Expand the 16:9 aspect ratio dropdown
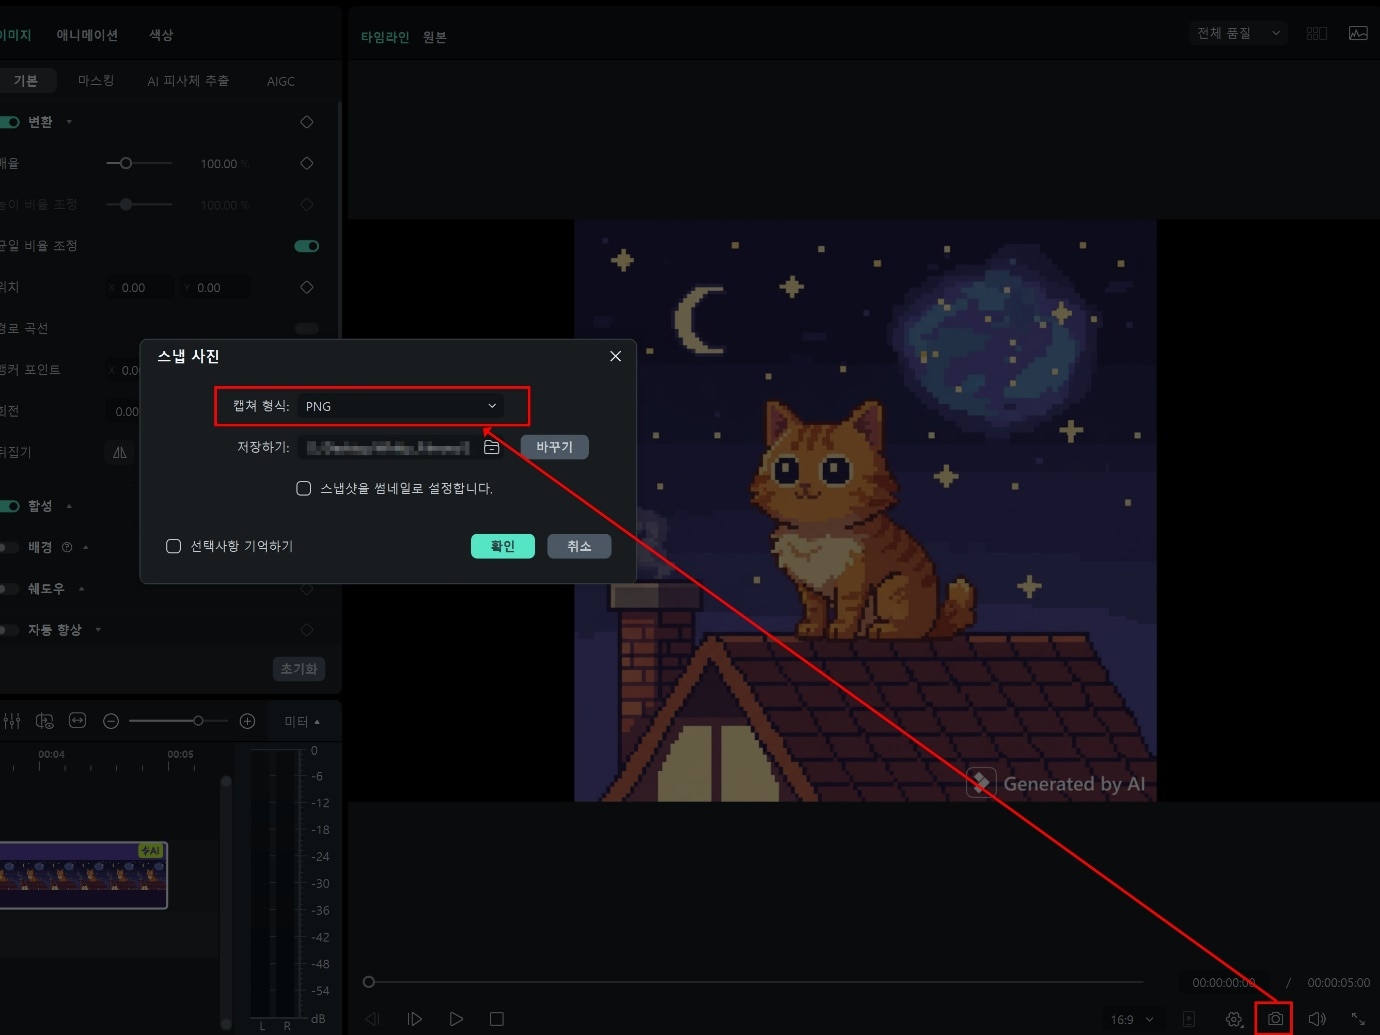 (x=1132, y=1019)
